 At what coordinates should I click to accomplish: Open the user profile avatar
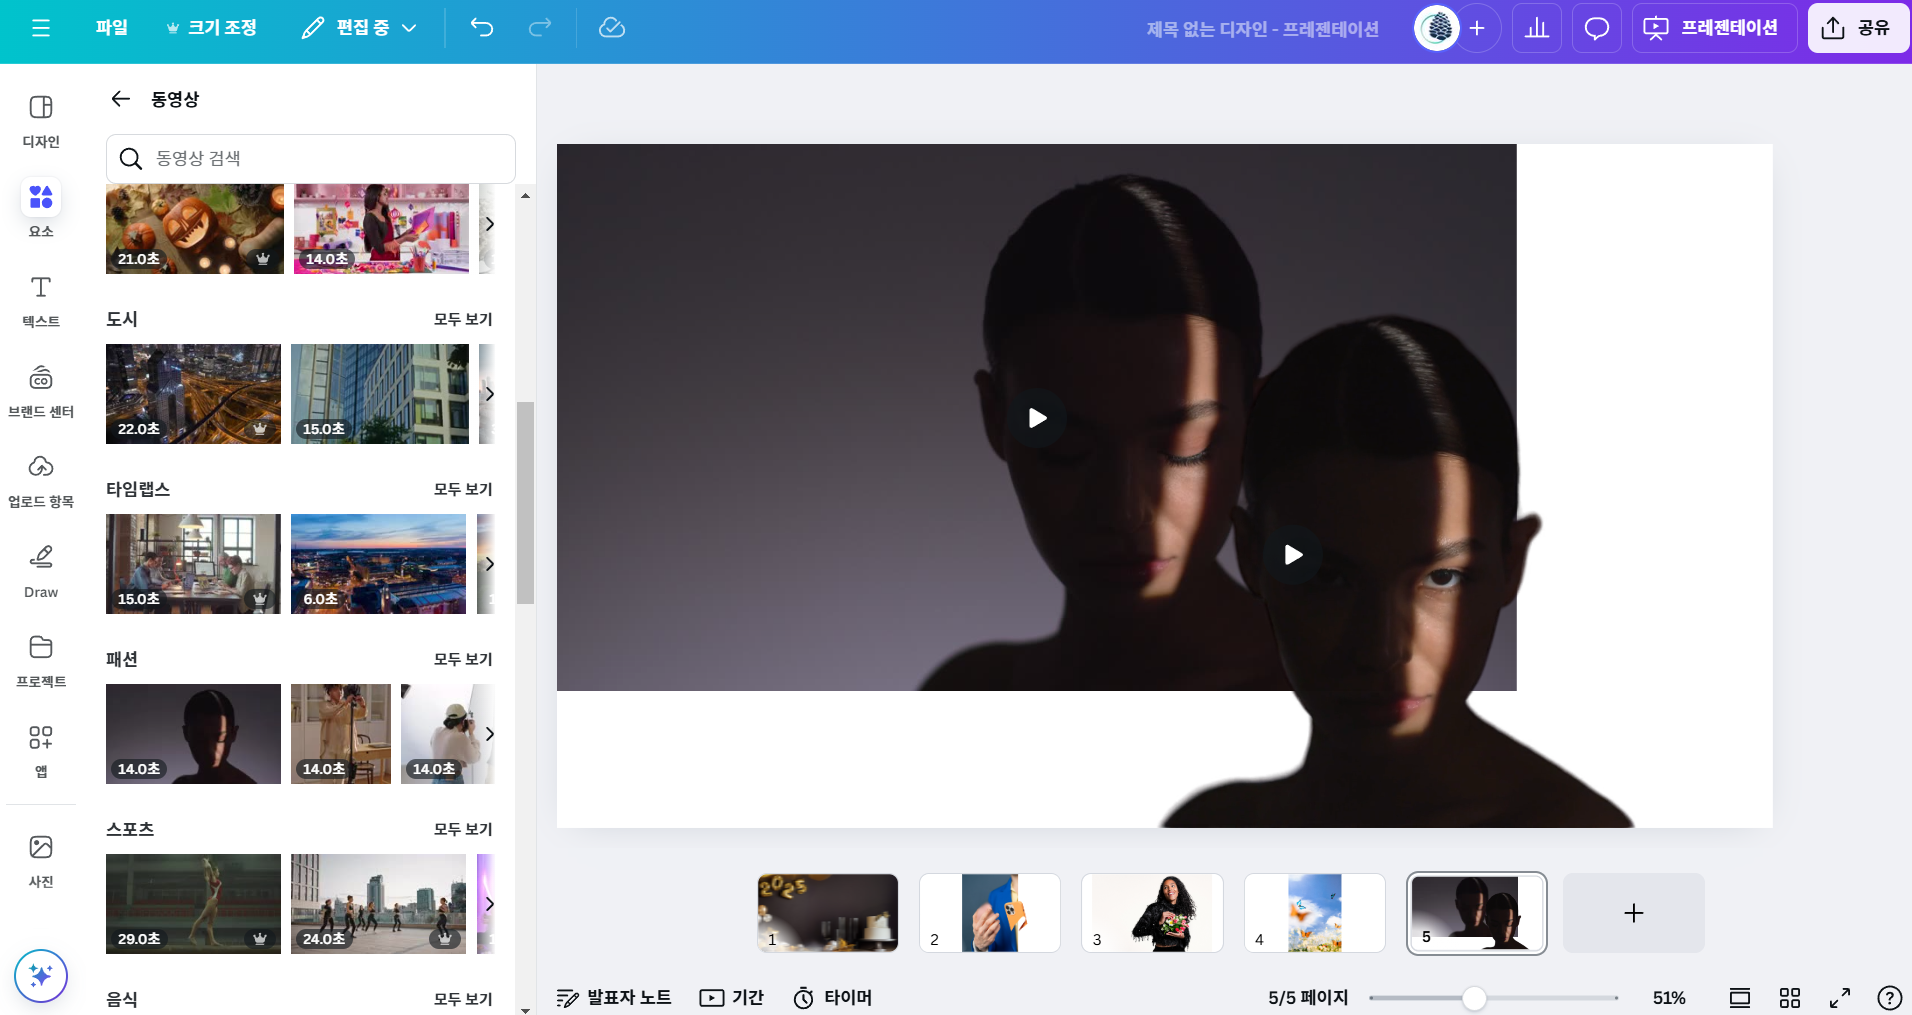1437,28
